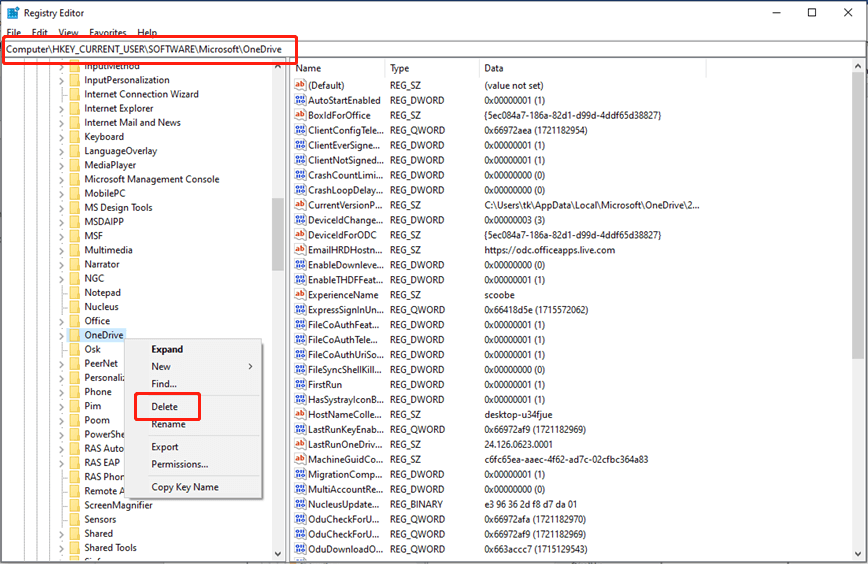This screenshot has height=564, width=868.
Task: Select Permissions... in the context menu
Action: [x=180, y=464]
